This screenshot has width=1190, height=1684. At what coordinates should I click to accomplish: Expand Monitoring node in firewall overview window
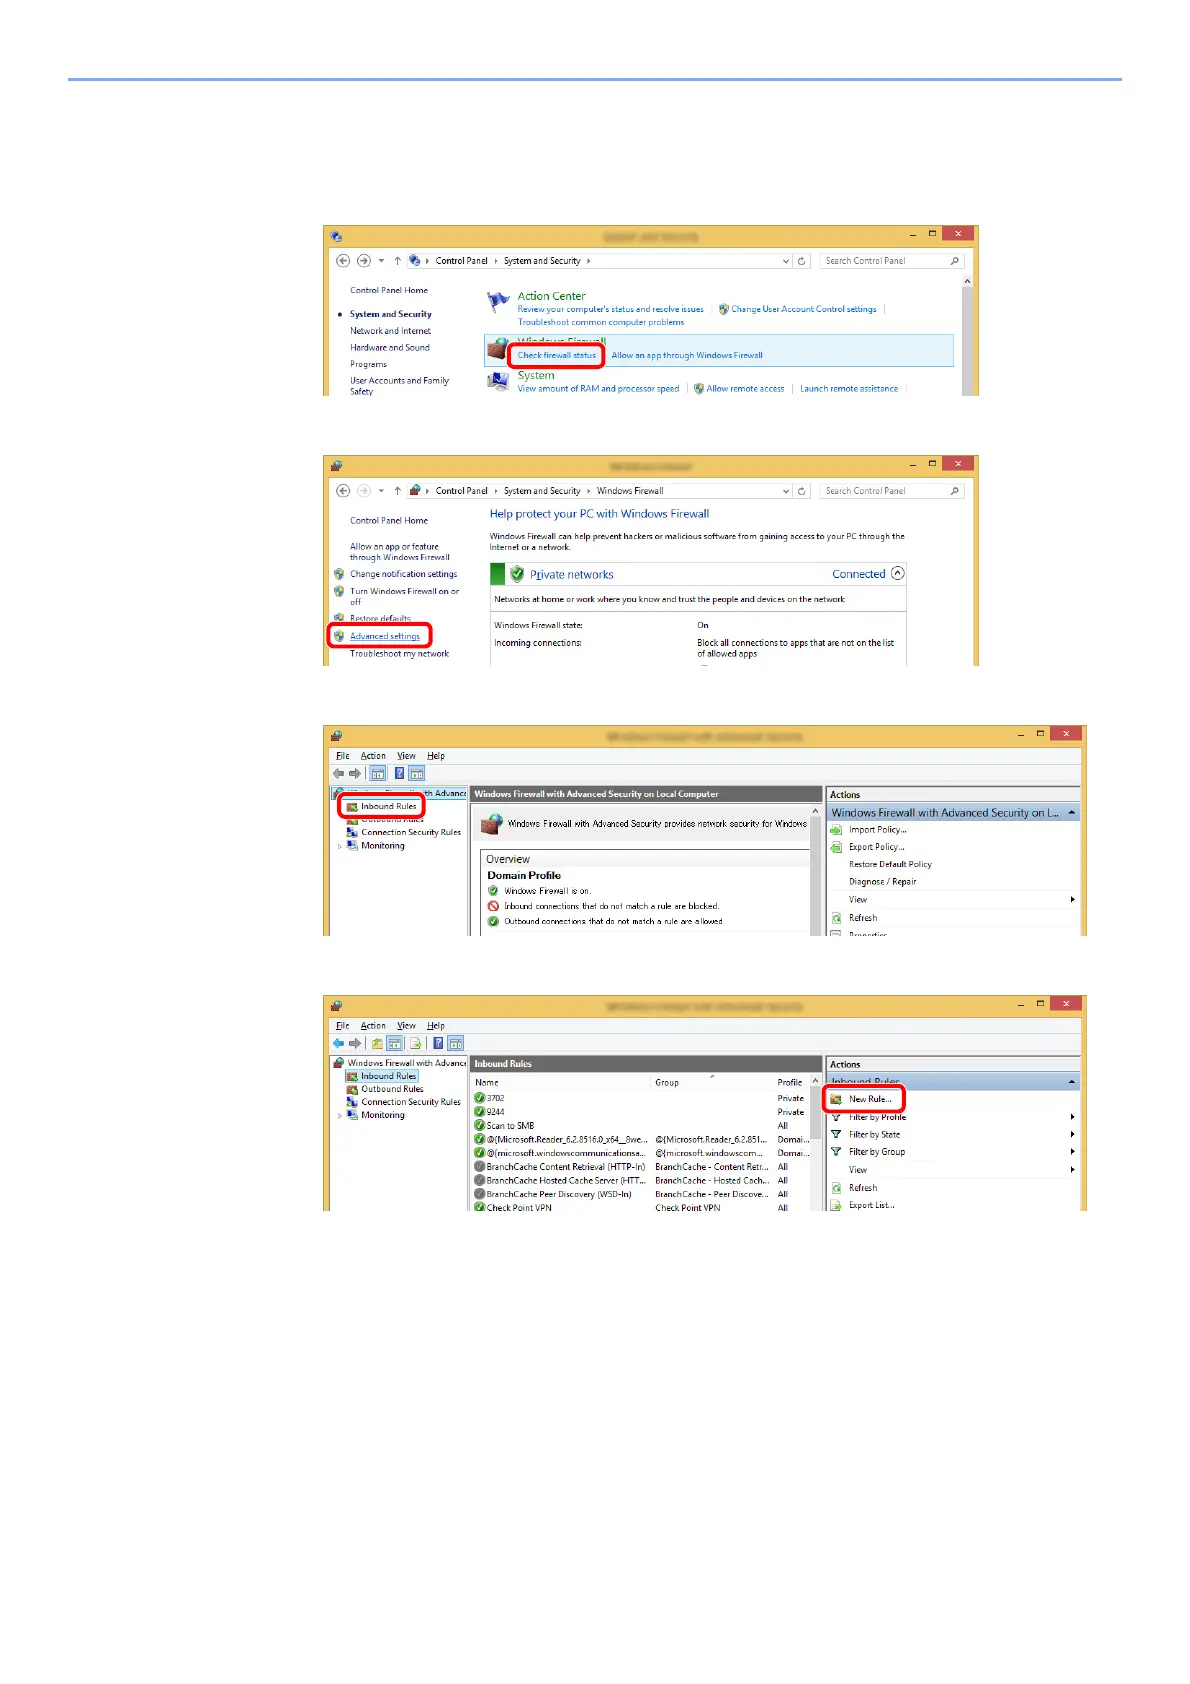tap(340, 846)
